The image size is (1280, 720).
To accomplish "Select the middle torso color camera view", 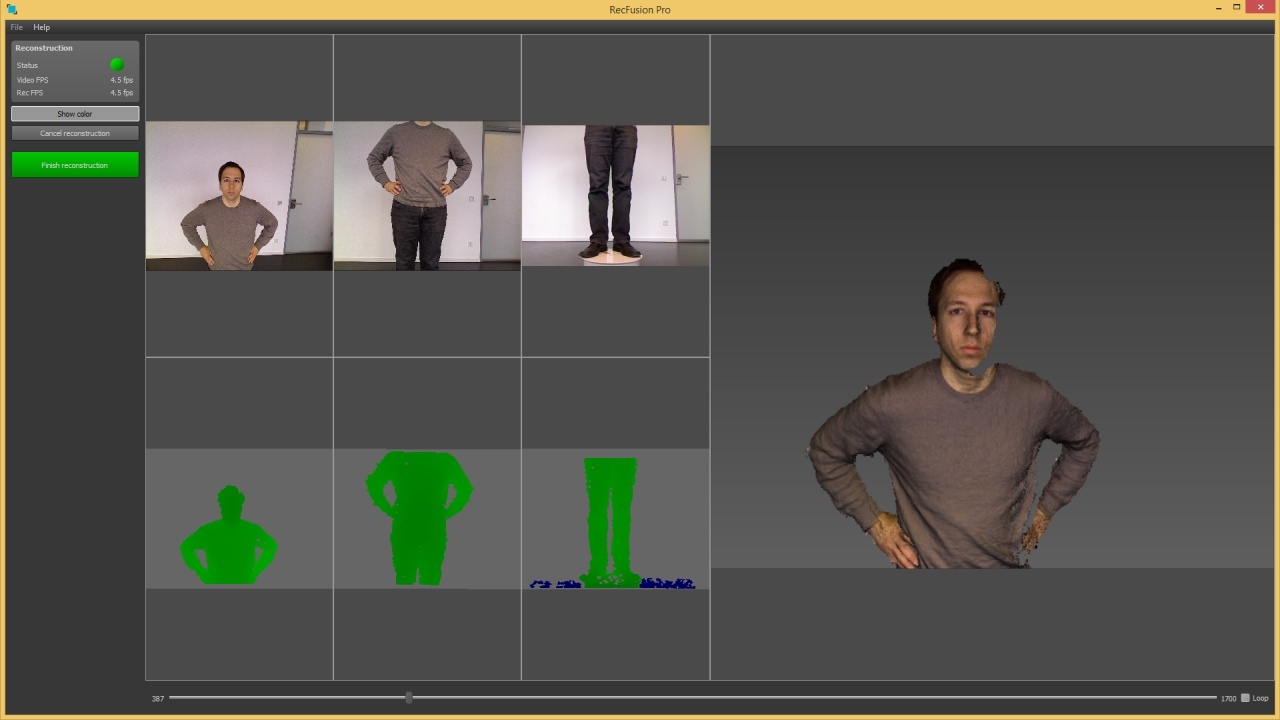I will coord(427,196).
